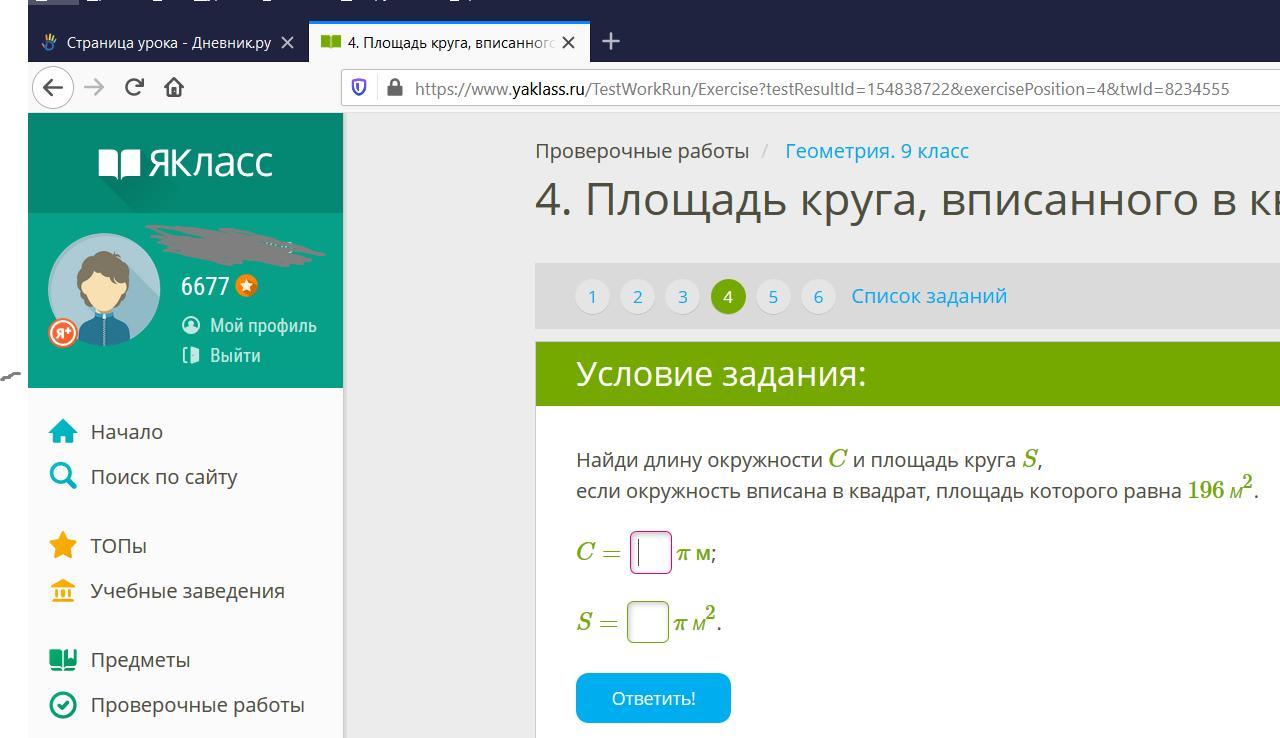Open Список заданий link
Image resolution: width=1280 pixels, height=738 pixels.
click(x=929, y=296)
